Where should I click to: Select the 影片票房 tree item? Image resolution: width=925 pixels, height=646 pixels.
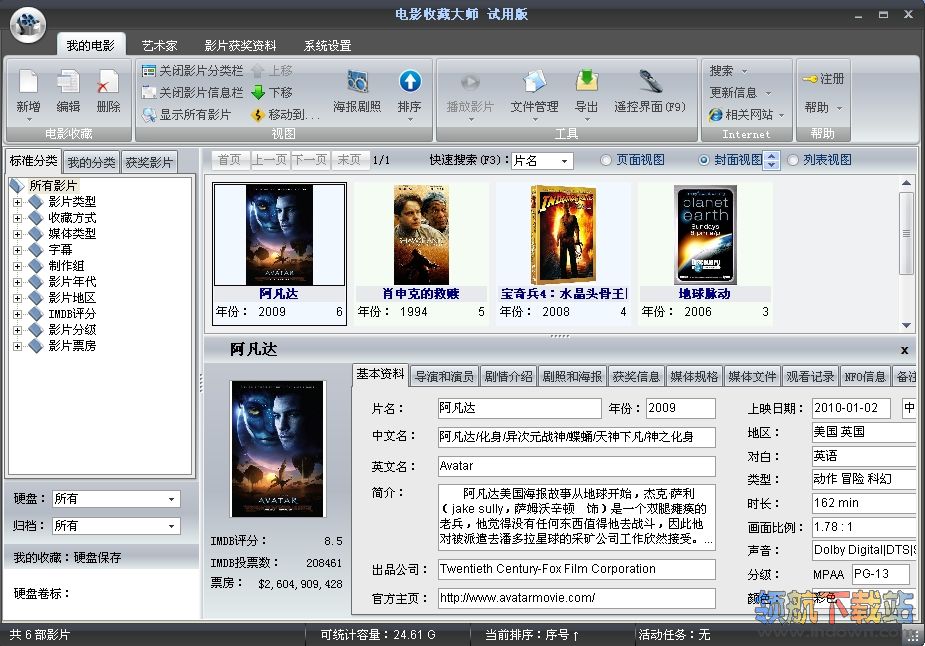pyautogui.click(x=72, y=346)
